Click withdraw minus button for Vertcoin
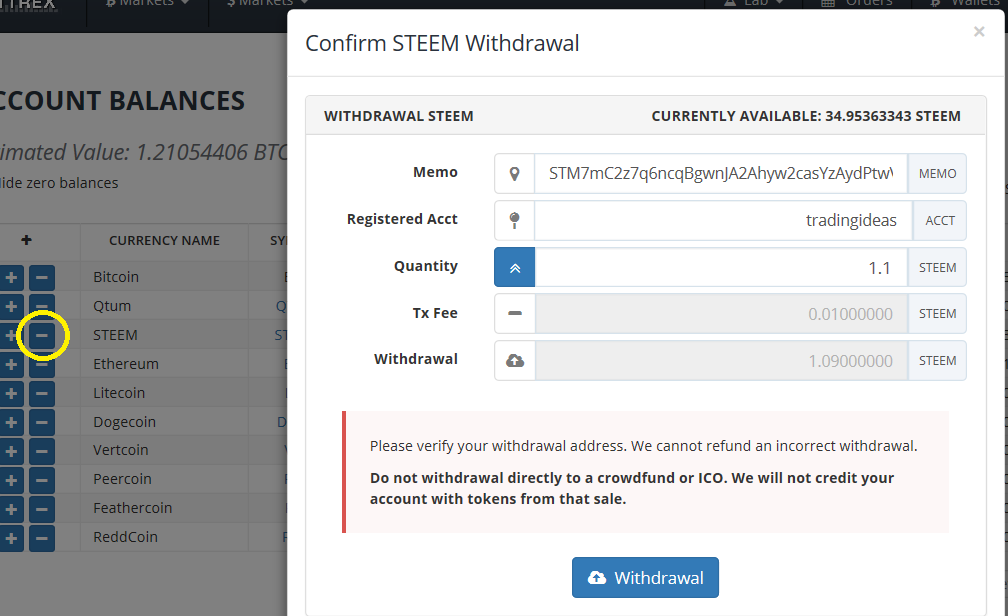 [x=42, y=451]
